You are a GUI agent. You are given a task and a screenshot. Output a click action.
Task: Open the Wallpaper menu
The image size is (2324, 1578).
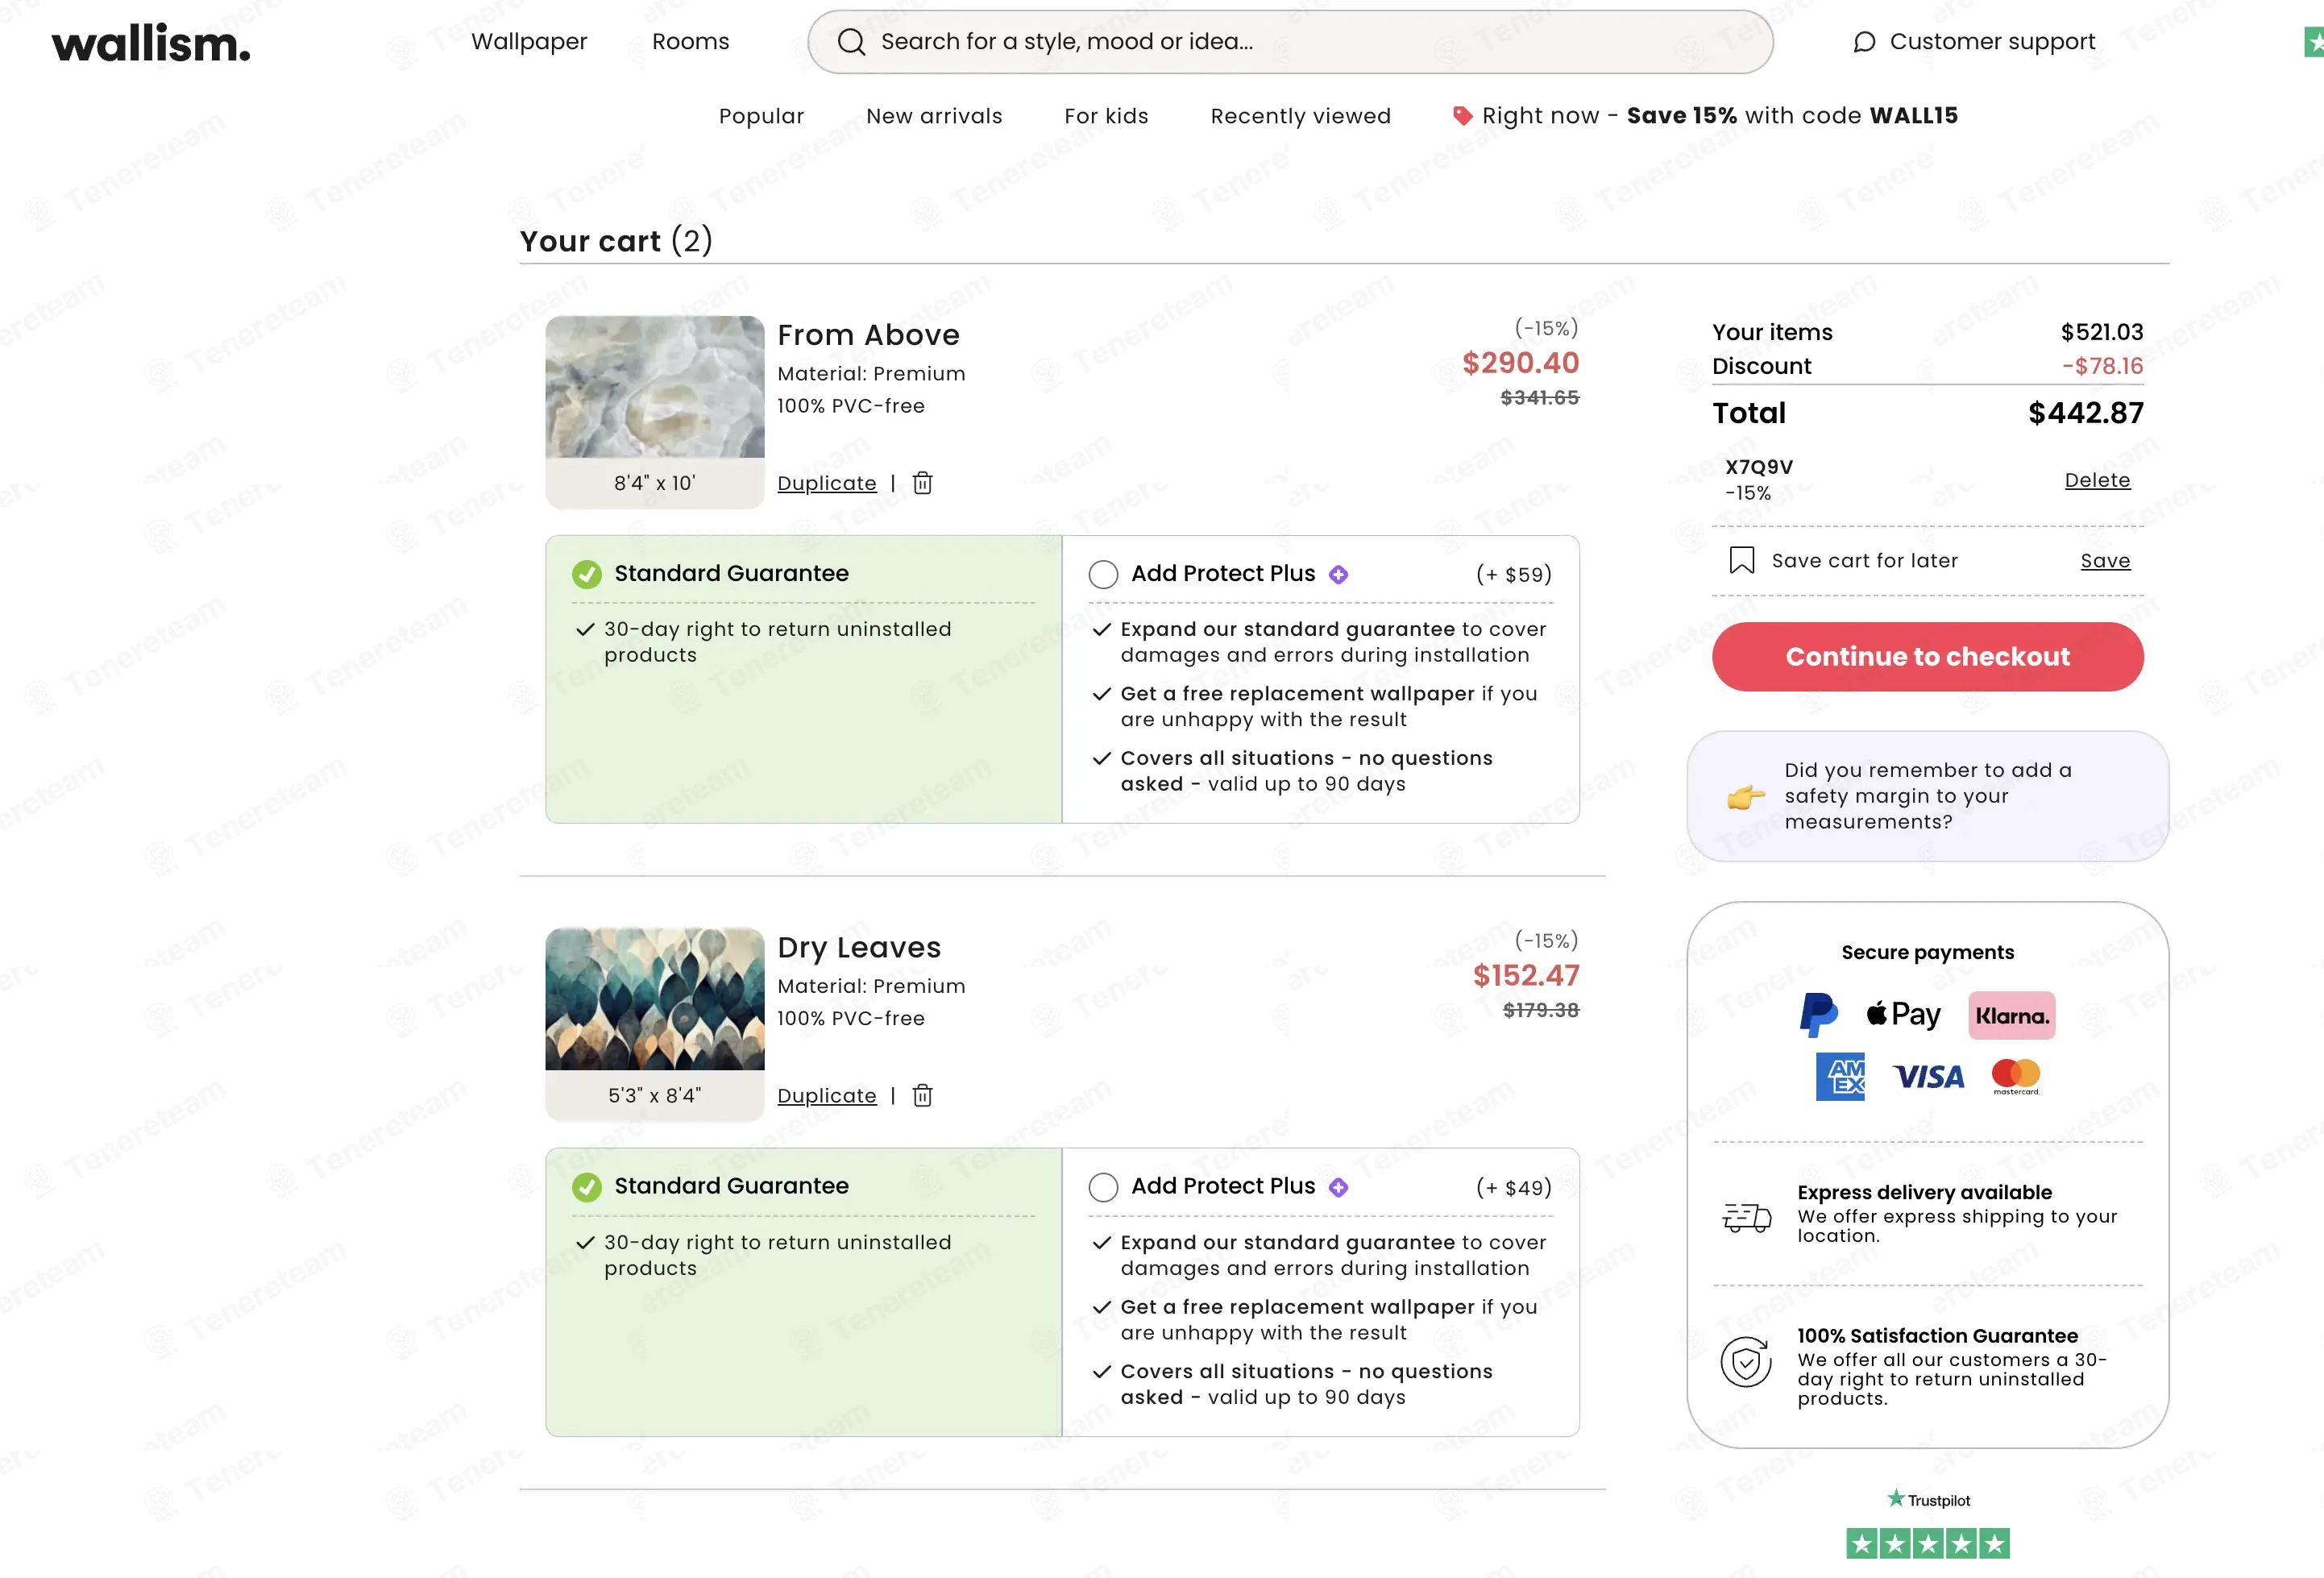tap(529, 42)
